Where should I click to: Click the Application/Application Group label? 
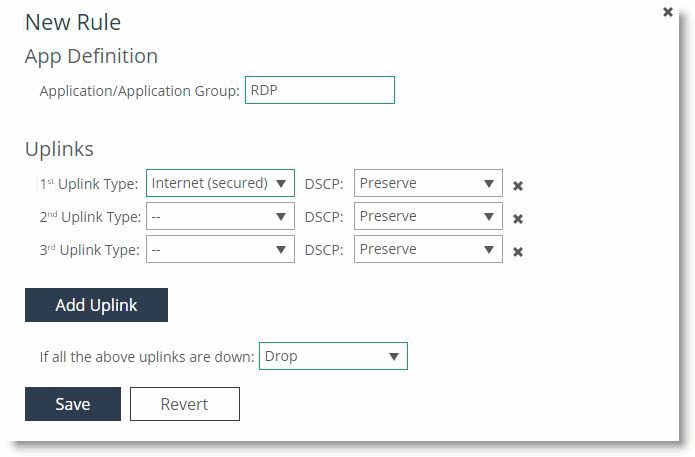point(139,91)
